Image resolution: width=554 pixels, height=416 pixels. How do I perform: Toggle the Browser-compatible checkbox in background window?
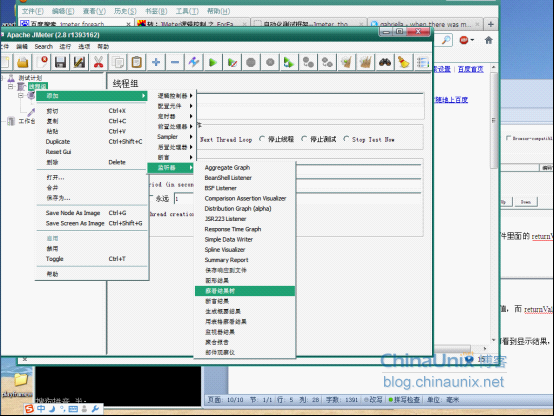pyautogui.click(x=508, y=138)
